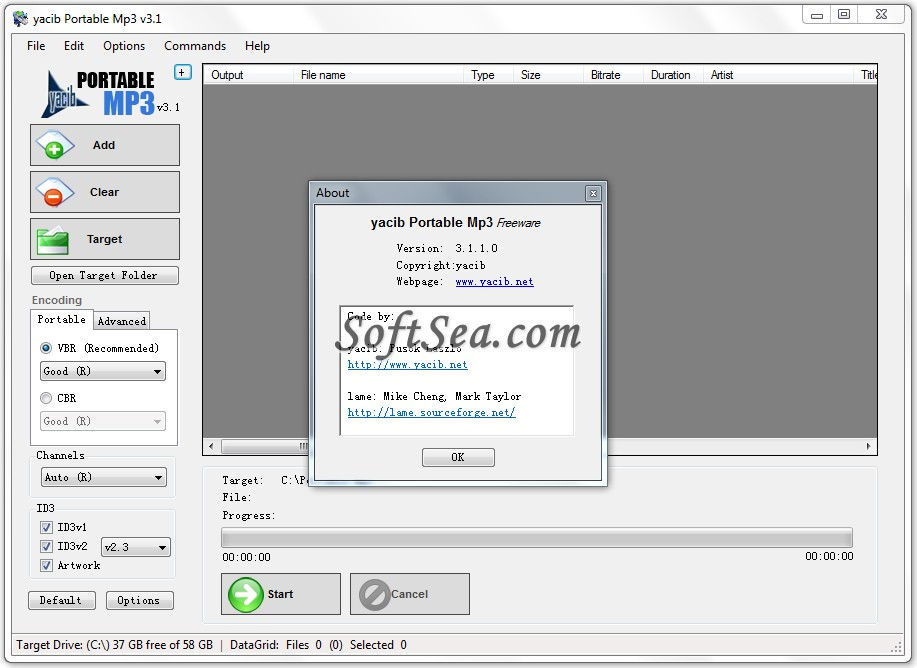The width and height of the screenshot is (917, 668).
Task: Click the green arrow Start icon
Action: [x=246, y=594]
